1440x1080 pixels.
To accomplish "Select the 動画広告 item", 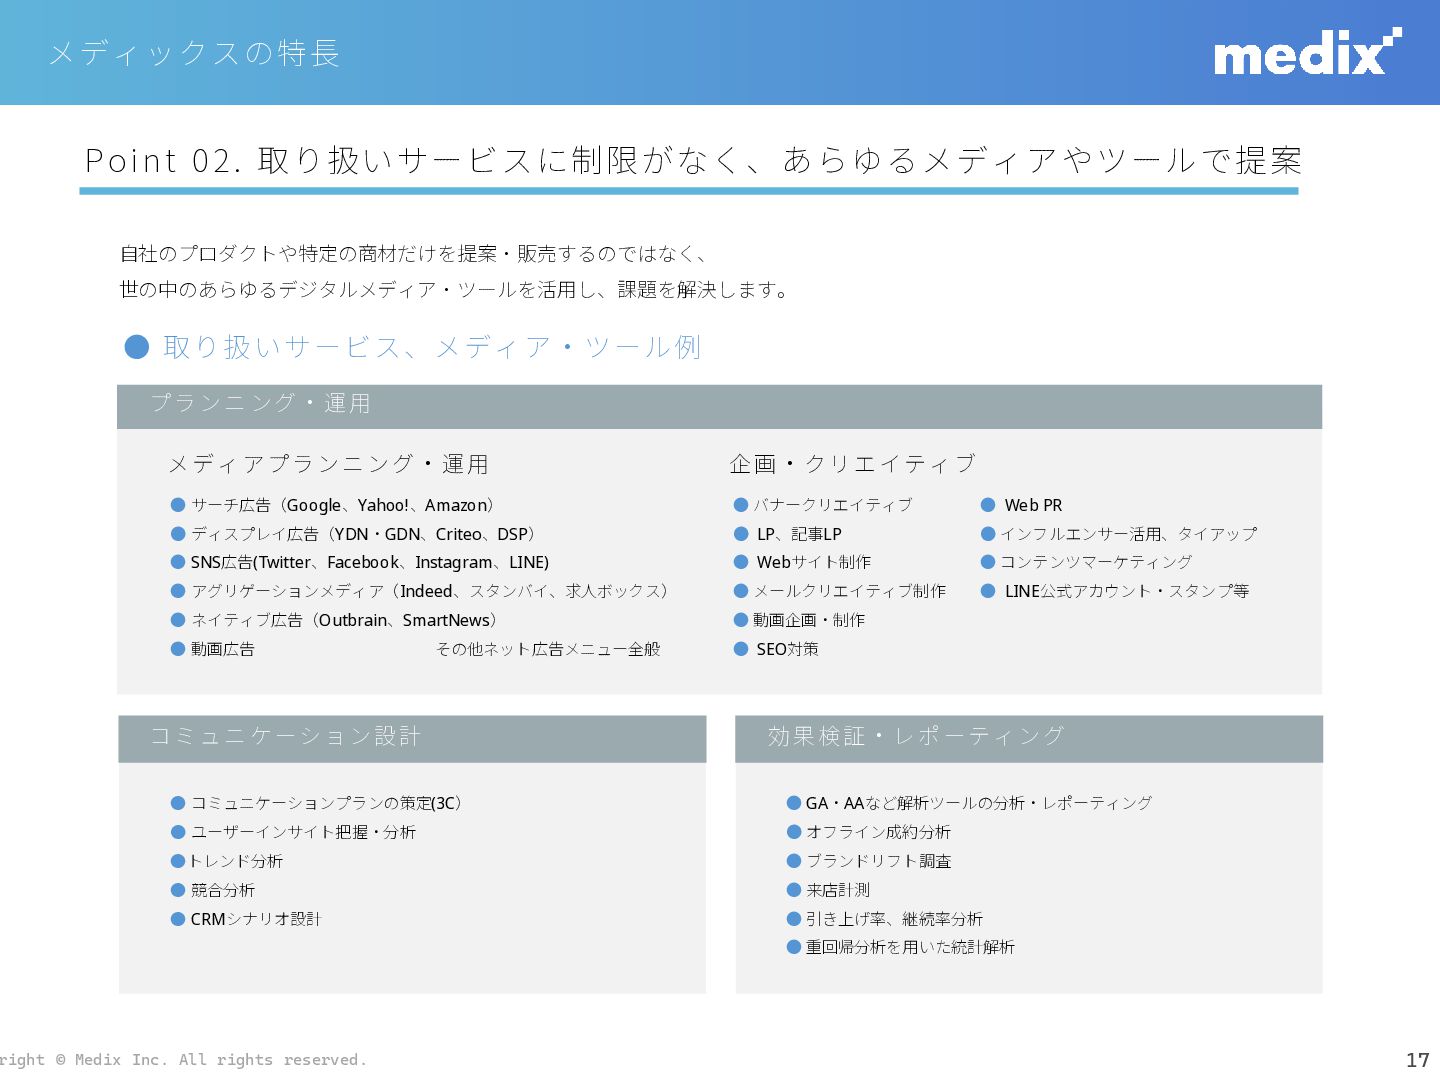I will click(213, 649).
